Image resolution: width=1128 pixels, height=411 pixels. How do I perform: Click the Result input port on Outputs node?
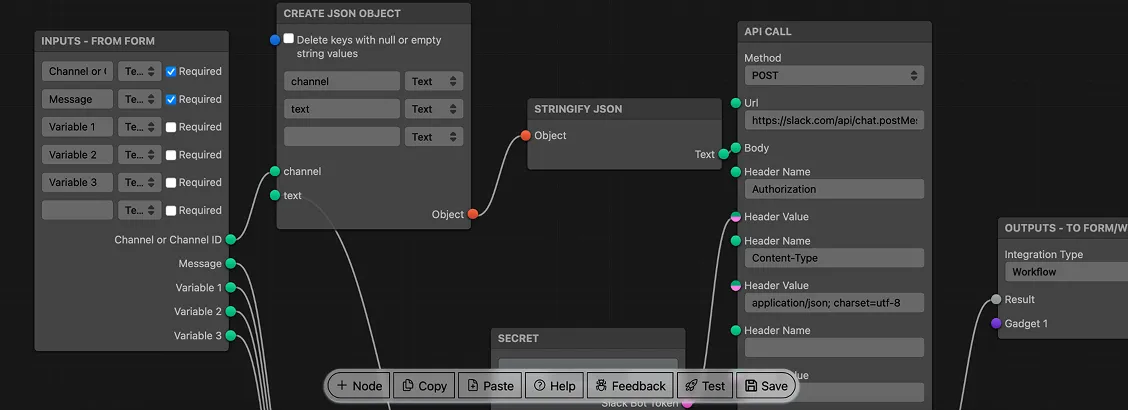996,299
